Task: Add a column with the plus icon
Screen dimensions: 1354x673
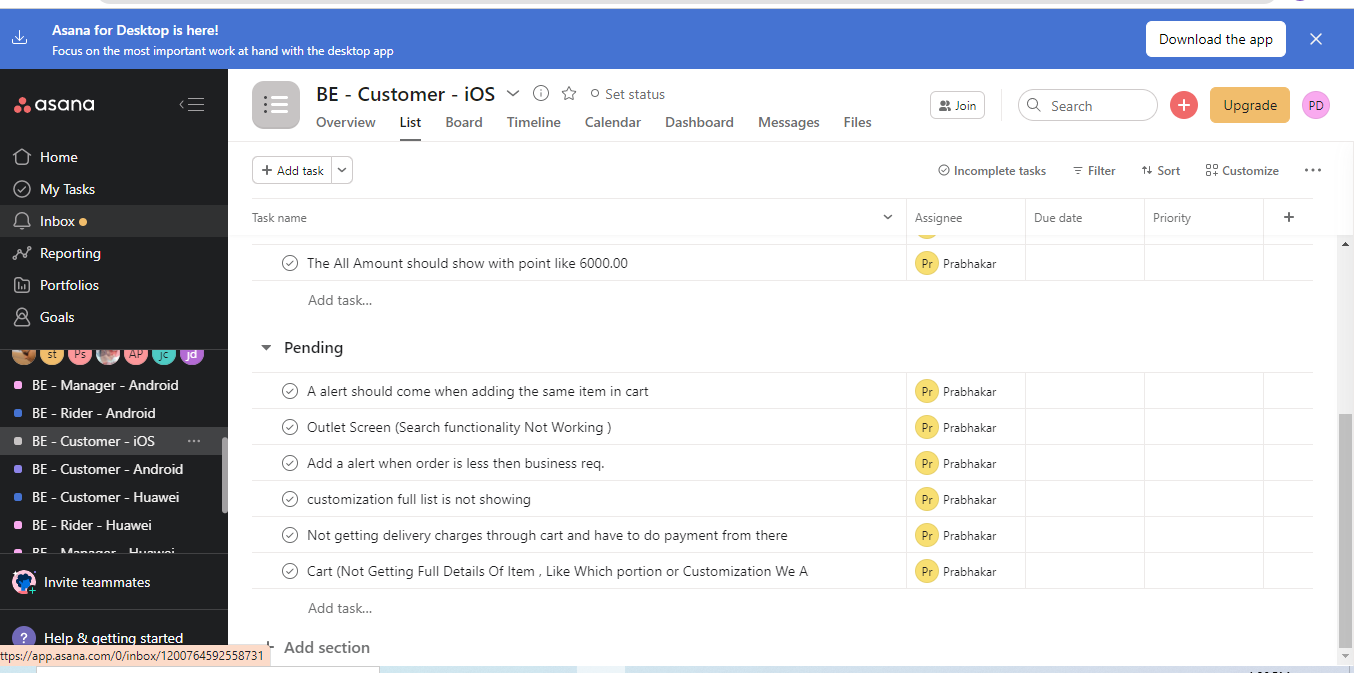Action: 1289,217
